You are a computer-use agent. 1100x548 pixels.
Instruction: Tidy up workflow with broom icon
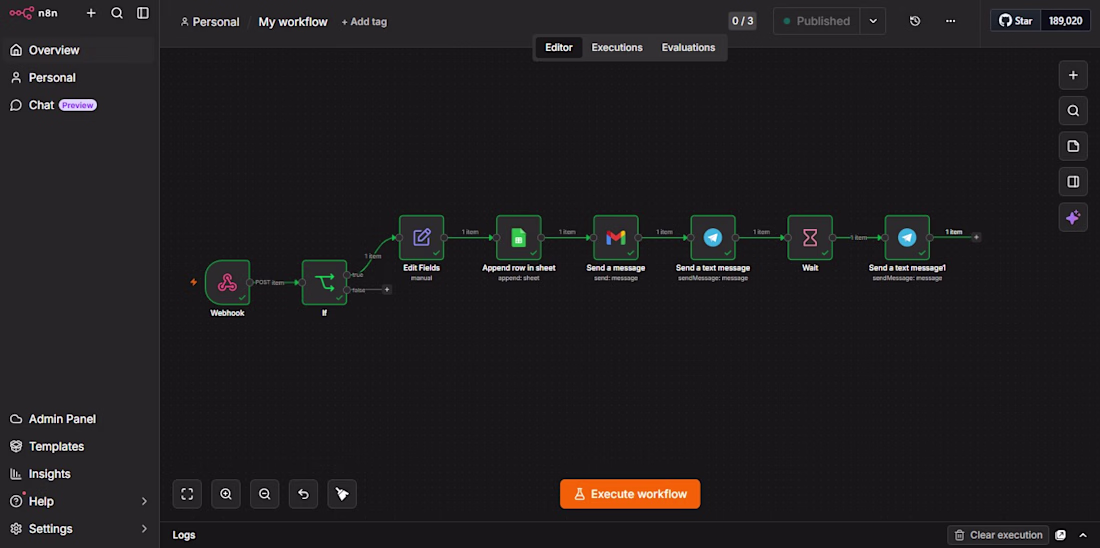coord(342,494)
